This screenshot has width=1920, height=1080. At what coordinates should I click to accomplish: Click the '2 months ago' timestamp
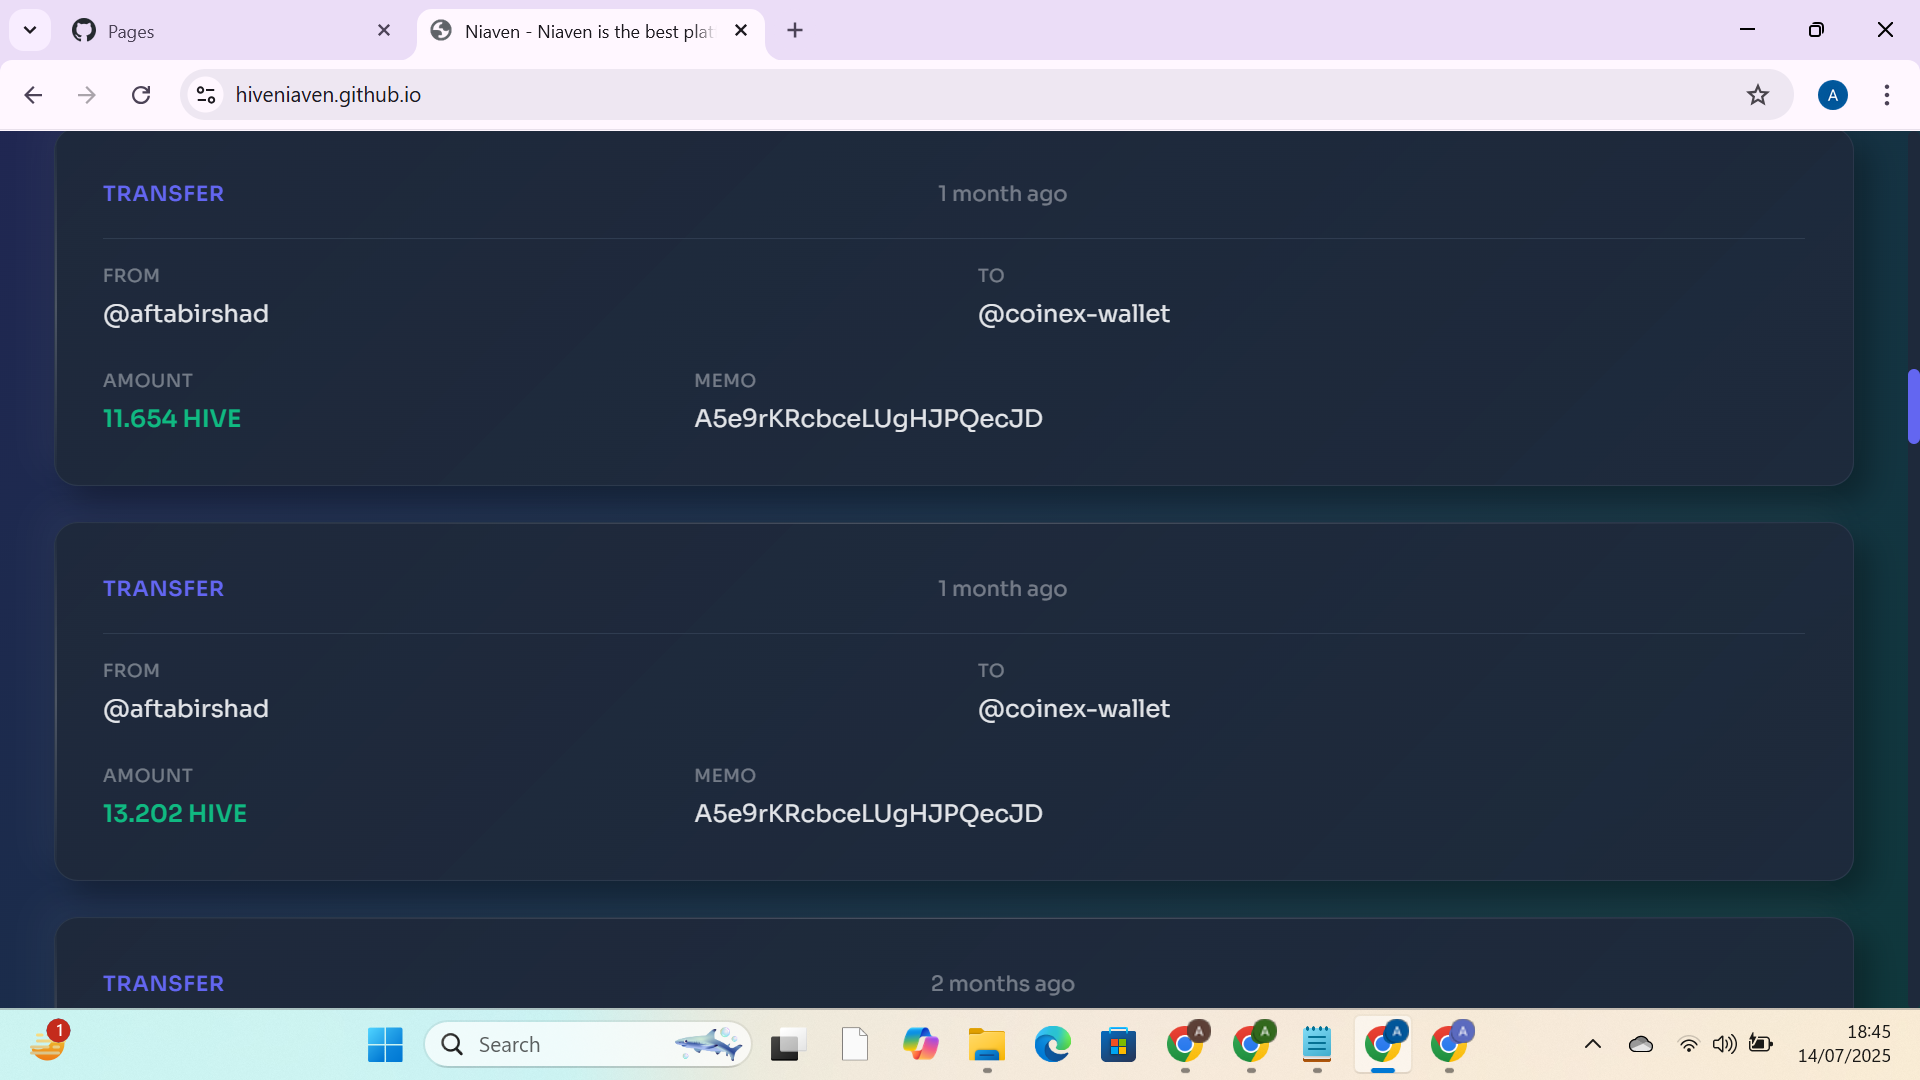(x=1003, y=984)
